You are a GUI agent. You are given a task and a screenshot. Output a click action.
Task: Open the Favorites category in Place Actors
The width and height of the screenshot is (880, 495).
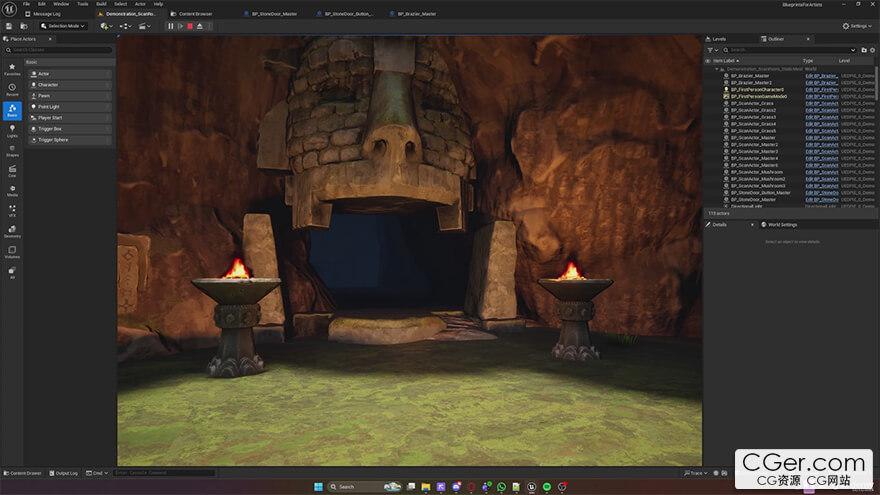(x=12, y=69)
